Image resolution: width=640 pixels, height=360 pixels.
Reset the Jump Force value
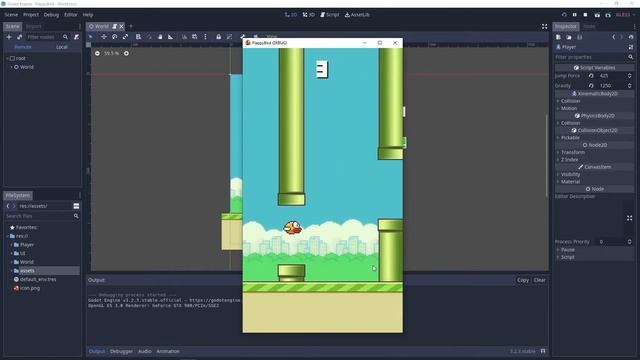tap(591, 76)
